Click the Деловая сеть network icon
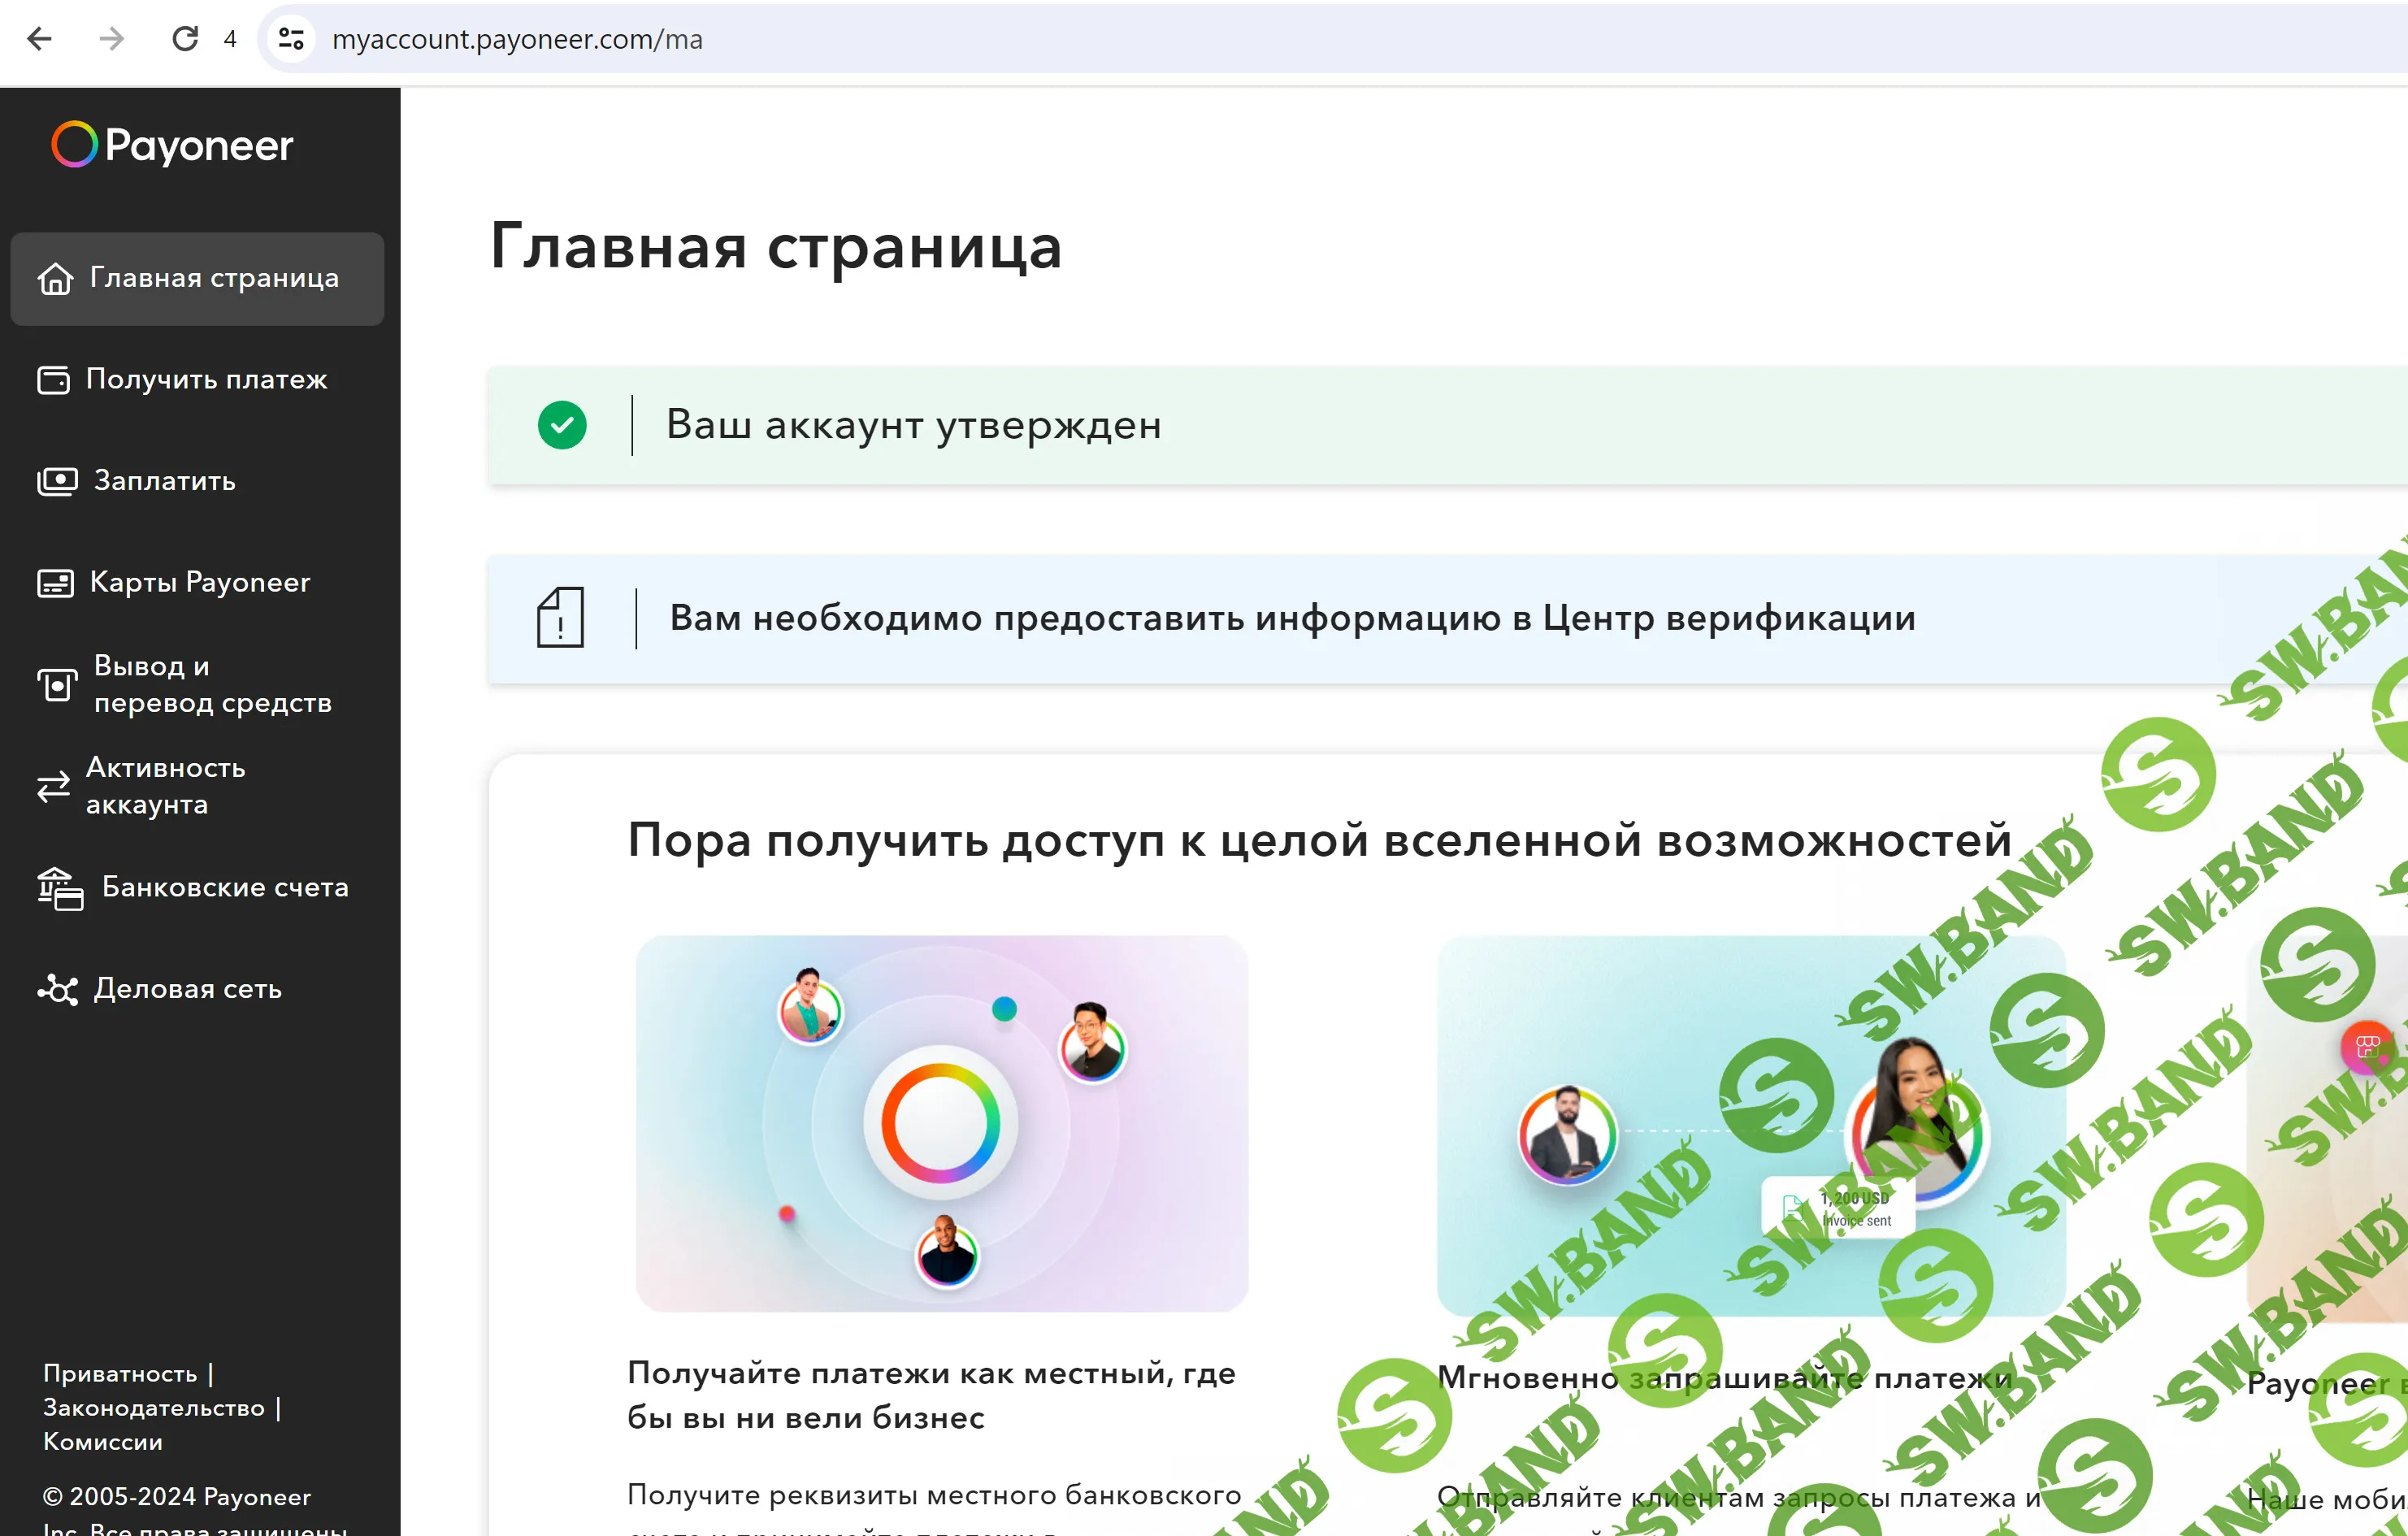Image resolution: width=2408 pixels, height=1536 pixels. pyautogui.click(x=58, y=990)
